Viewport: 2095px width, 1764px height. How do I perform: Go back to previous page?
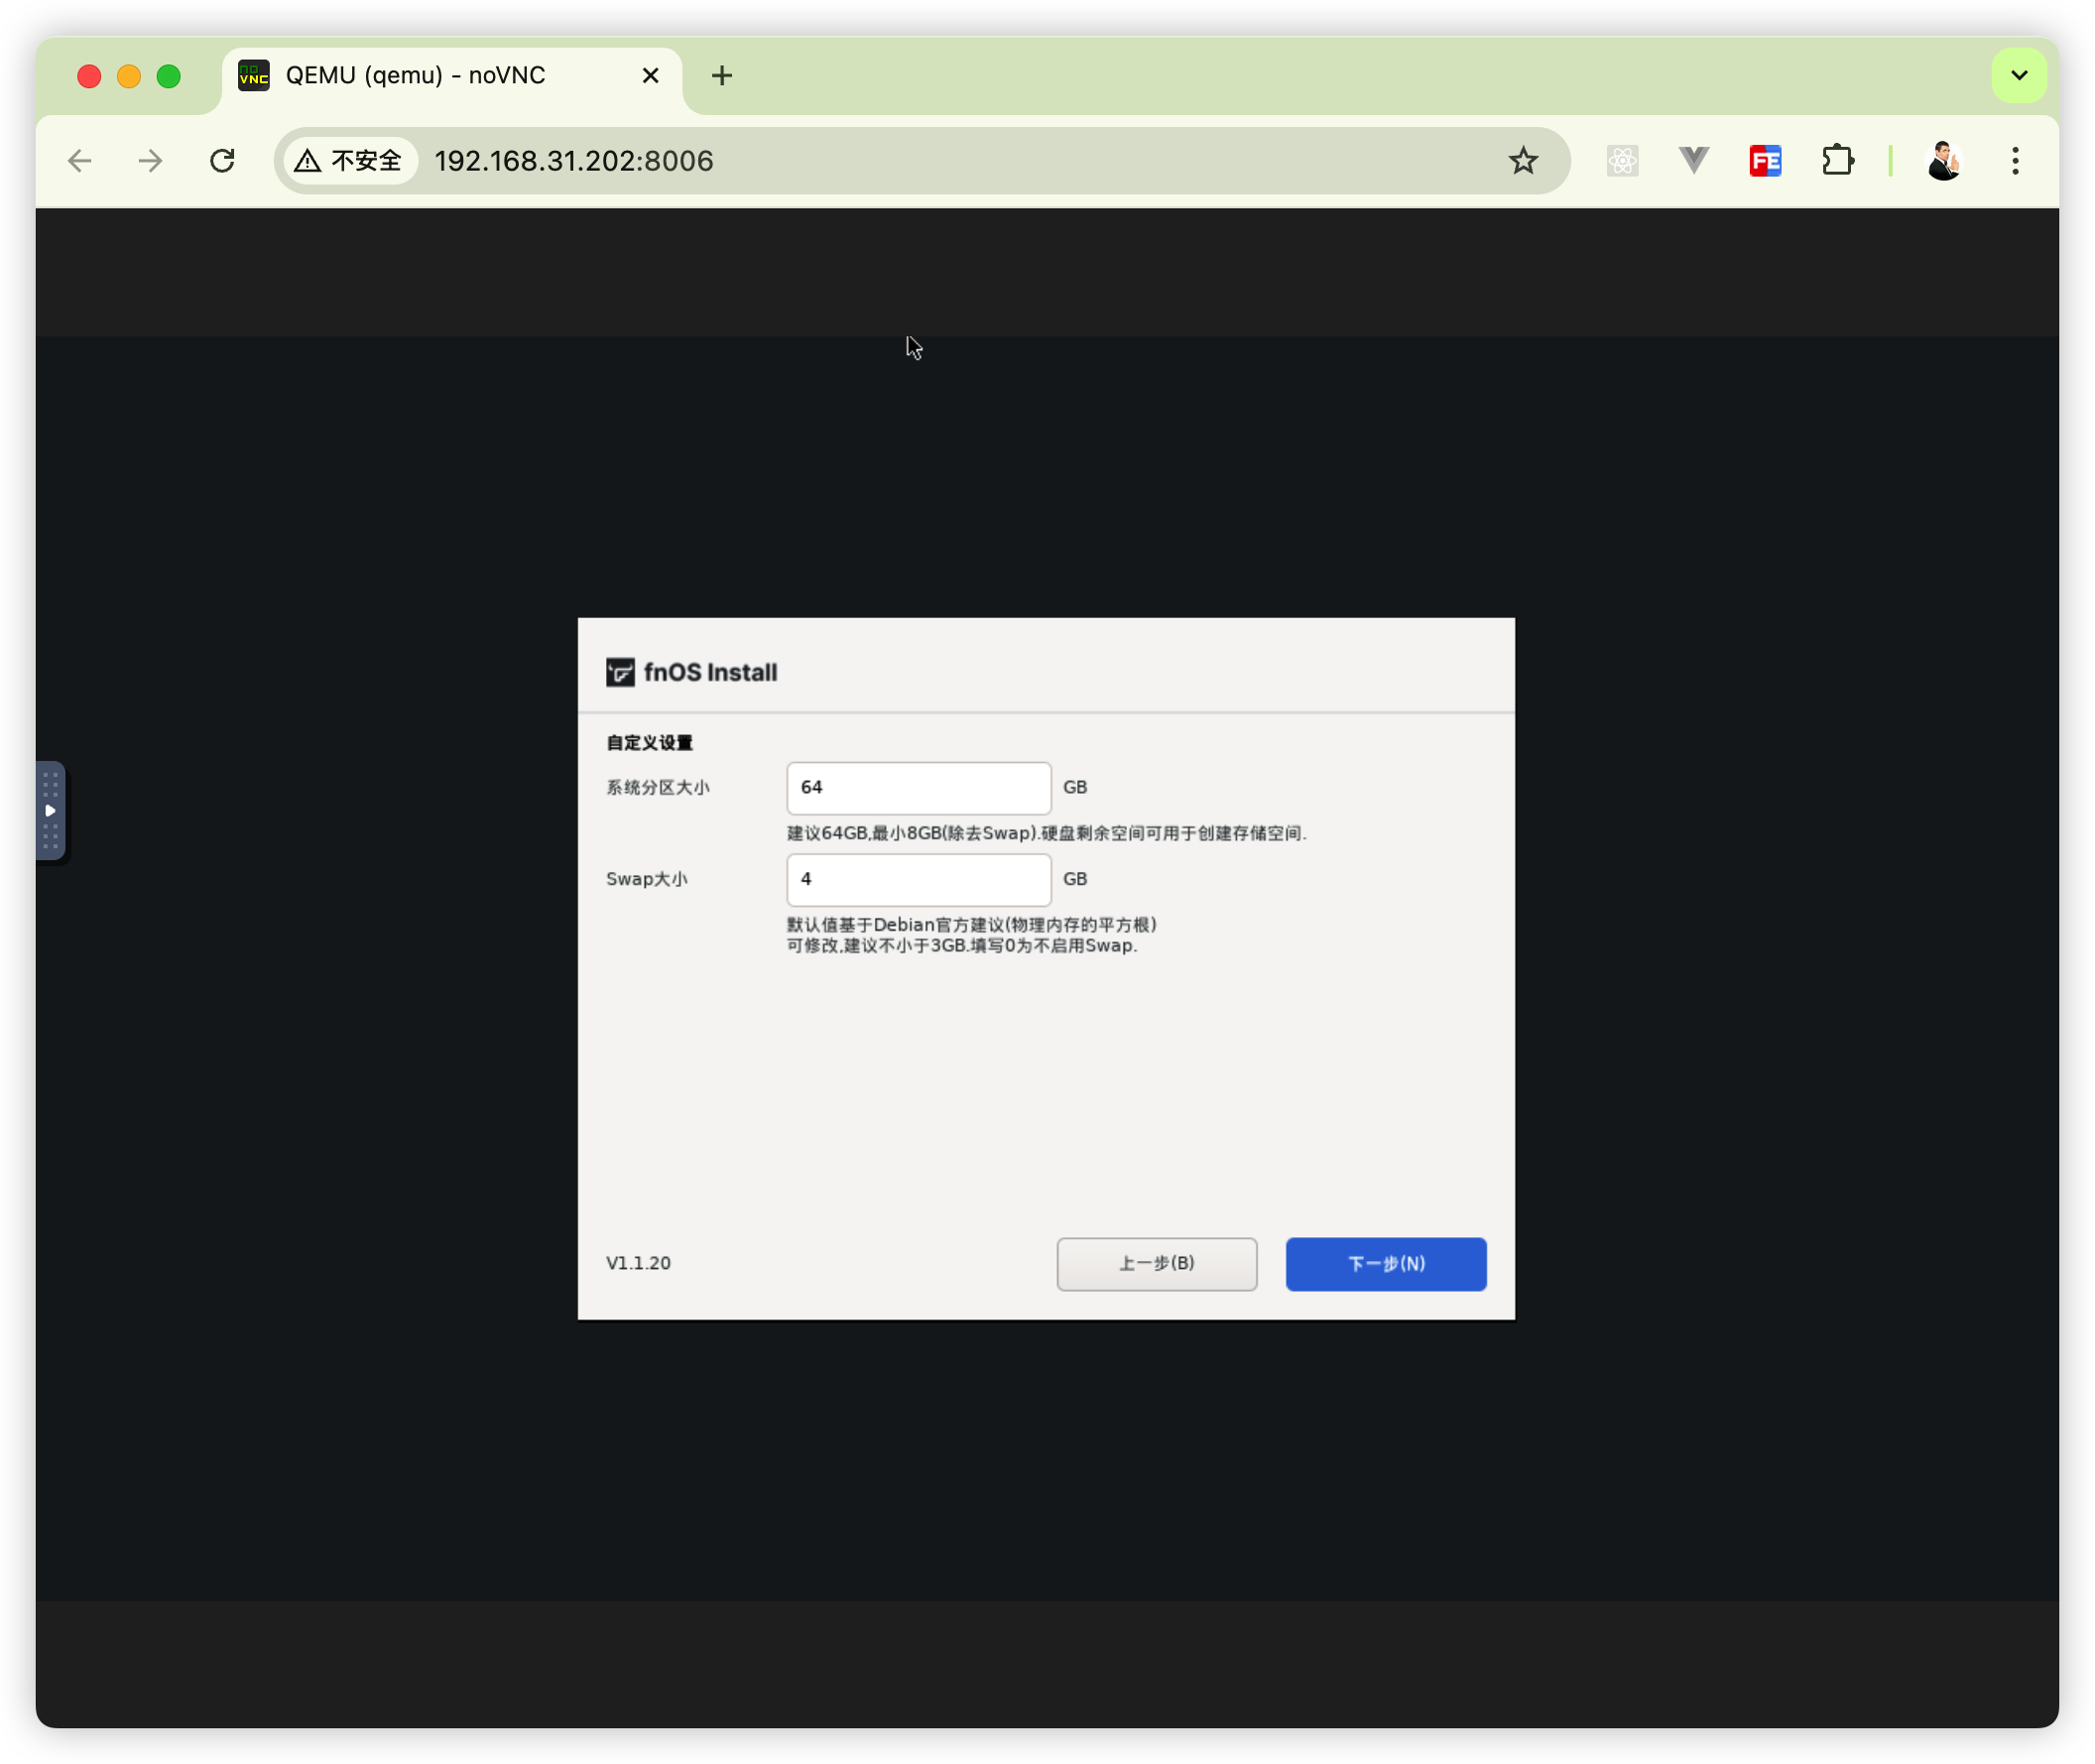pos(80,161)
